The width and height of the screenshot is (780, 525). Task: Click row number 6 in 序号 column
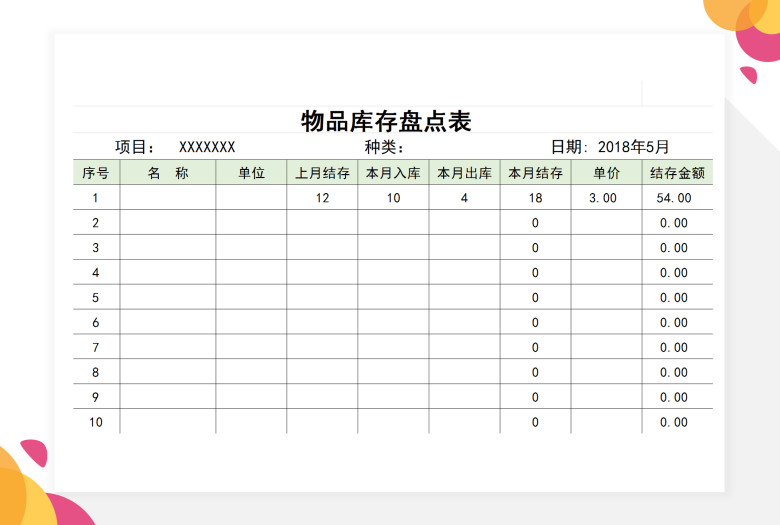[x=96, y=322]
